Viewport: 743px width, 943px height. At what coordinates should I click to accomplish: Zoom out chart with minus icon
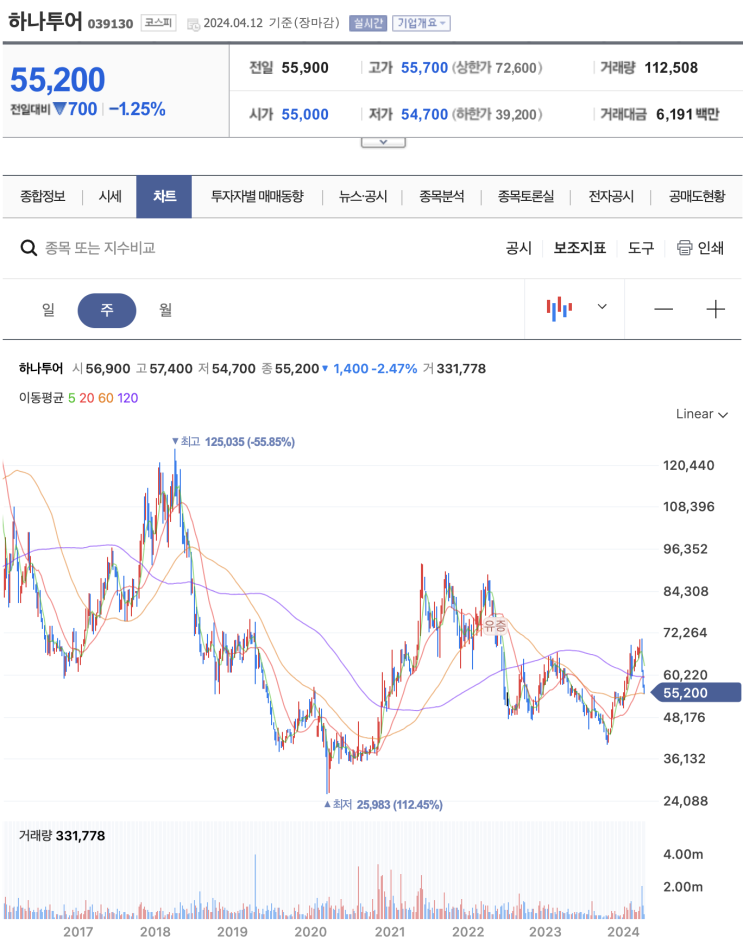664,309
